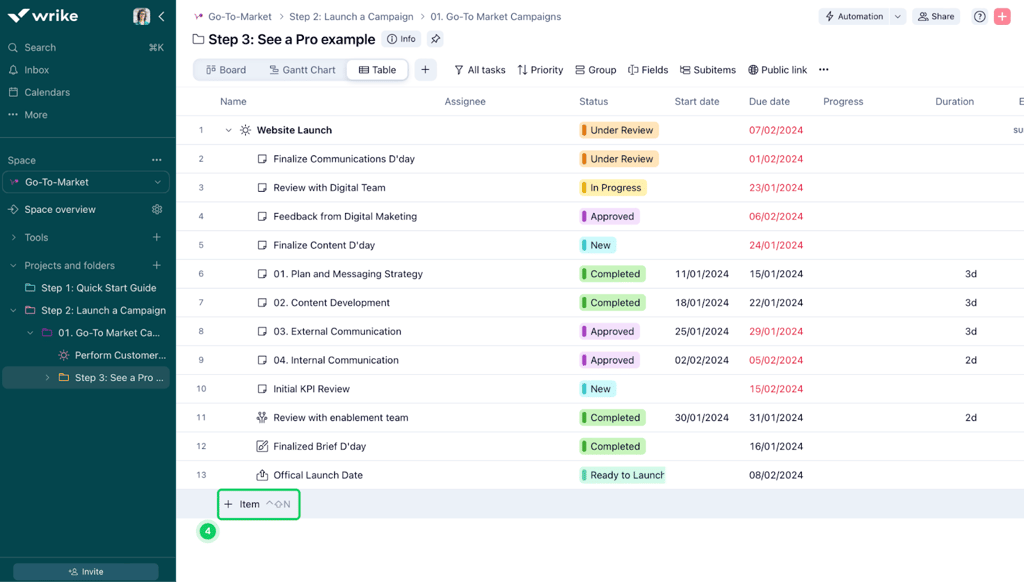Switch to Board view
This screenshot has height=582, width=1024.
(224, 70)
